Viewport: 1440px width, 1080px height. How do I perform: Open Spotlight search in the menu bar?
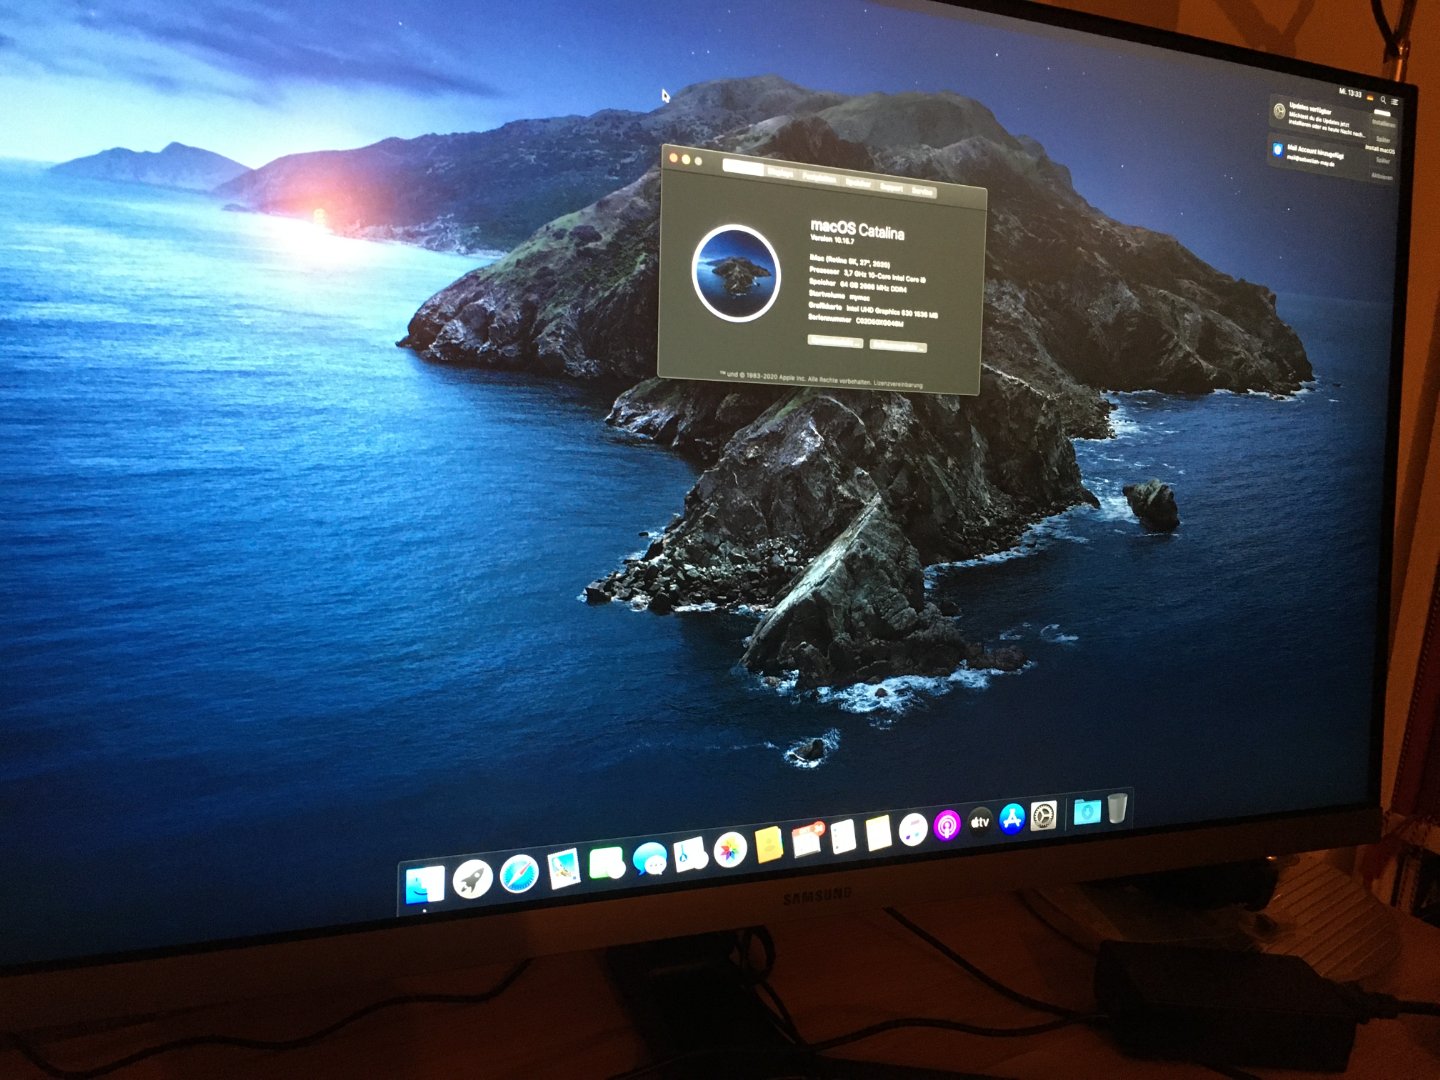(1383, 99)
